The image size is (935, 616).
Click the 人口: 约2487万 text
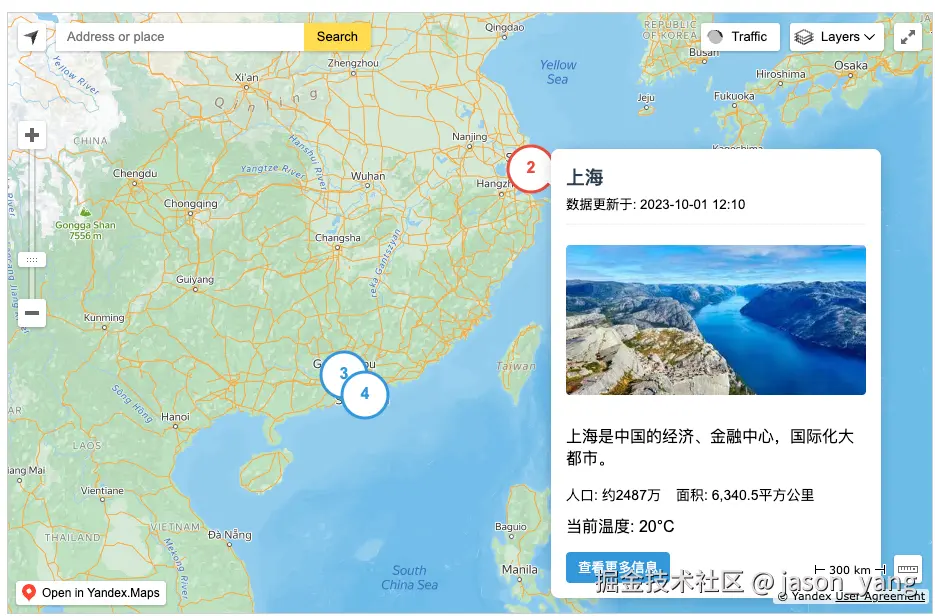(613, 495)
